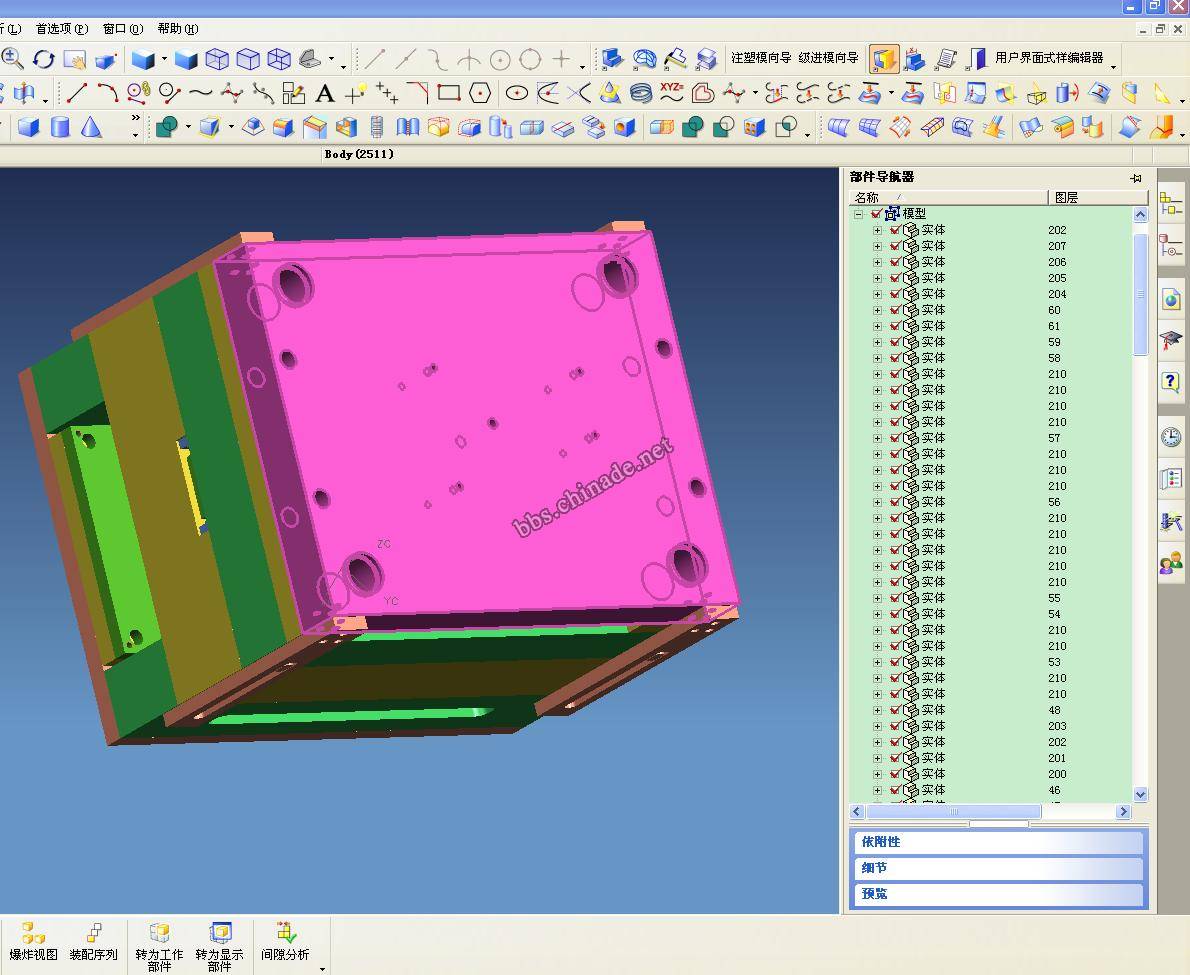Select the Text 'A' curve tool
1190x975 pixels.
[324, 94]
